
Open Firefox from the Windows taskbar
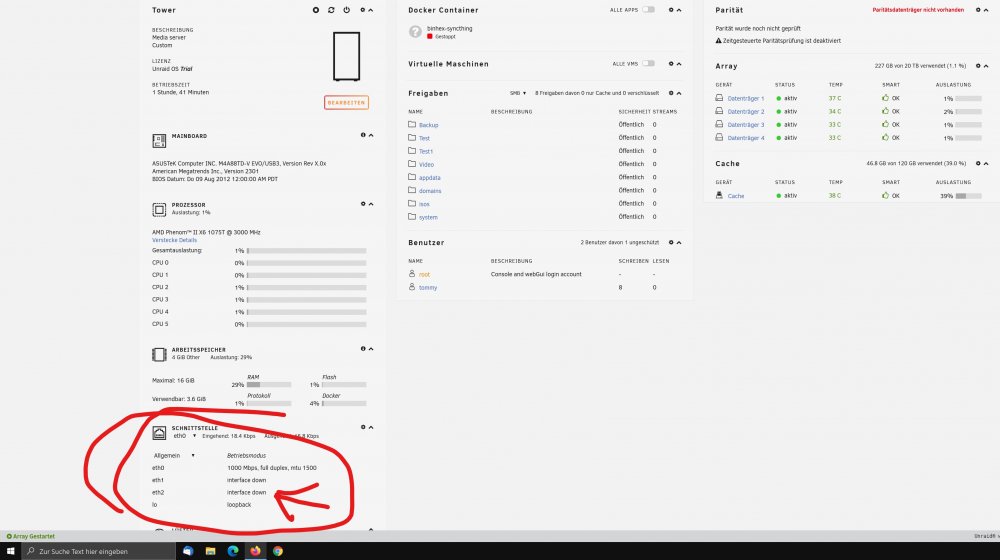pos(255,551)
